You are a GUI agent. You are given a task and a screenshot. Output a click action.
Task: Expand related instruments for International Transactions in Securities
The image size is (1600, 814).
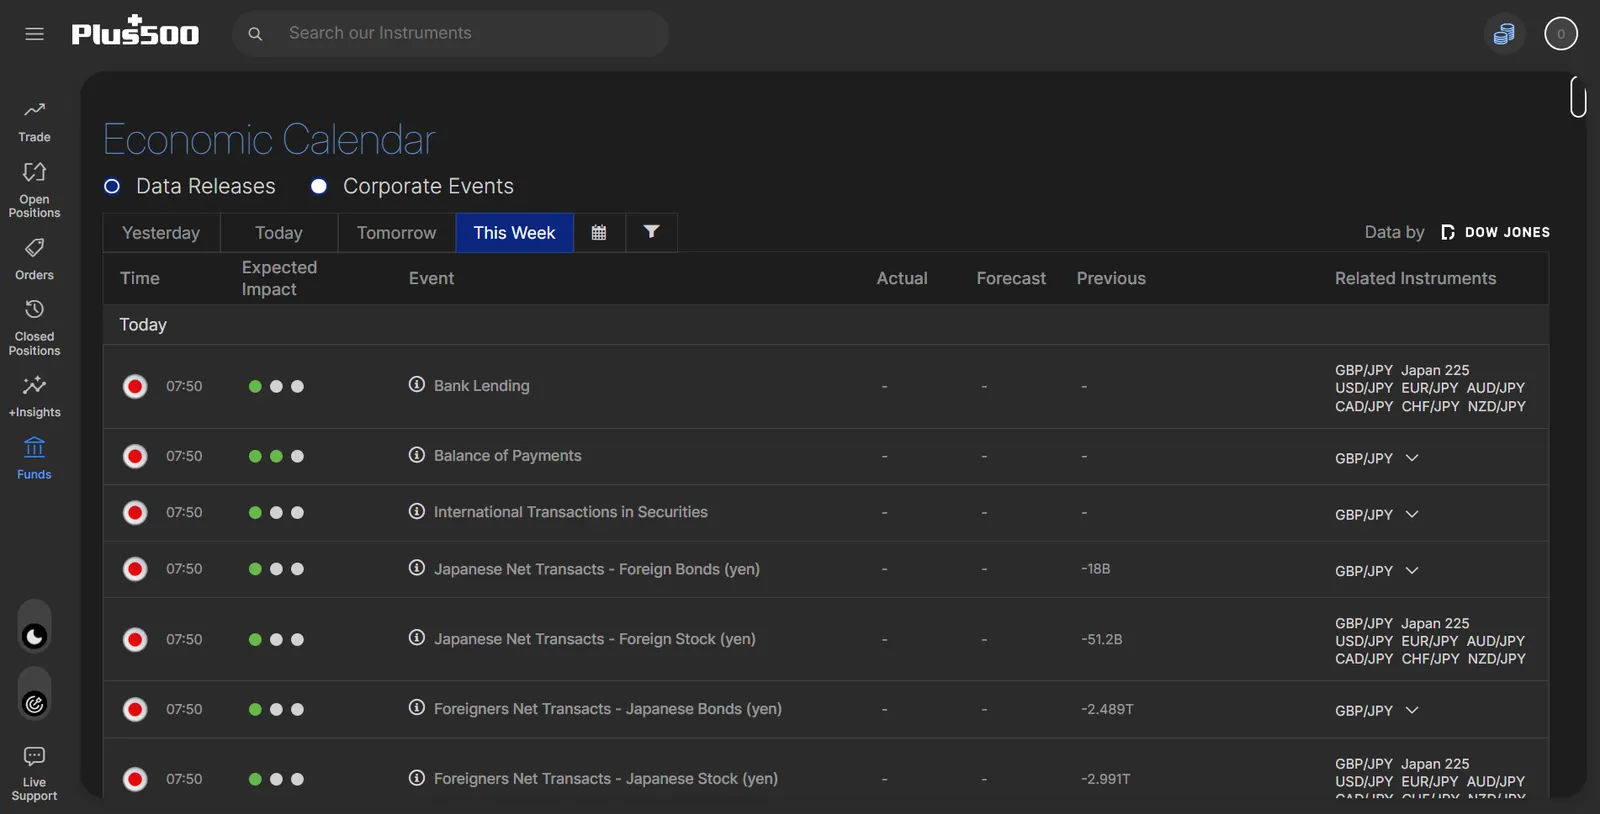[x=1412, y=514]
